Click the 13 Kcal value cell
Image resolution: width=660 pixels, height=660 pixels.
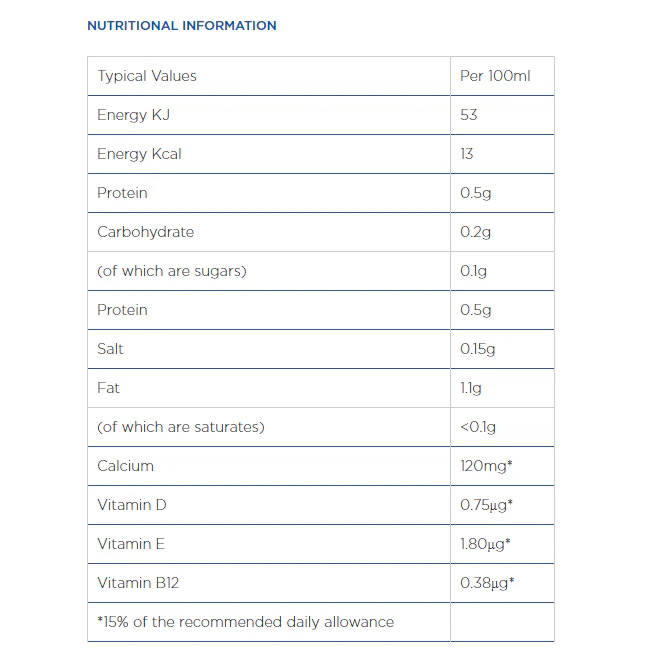502,154
